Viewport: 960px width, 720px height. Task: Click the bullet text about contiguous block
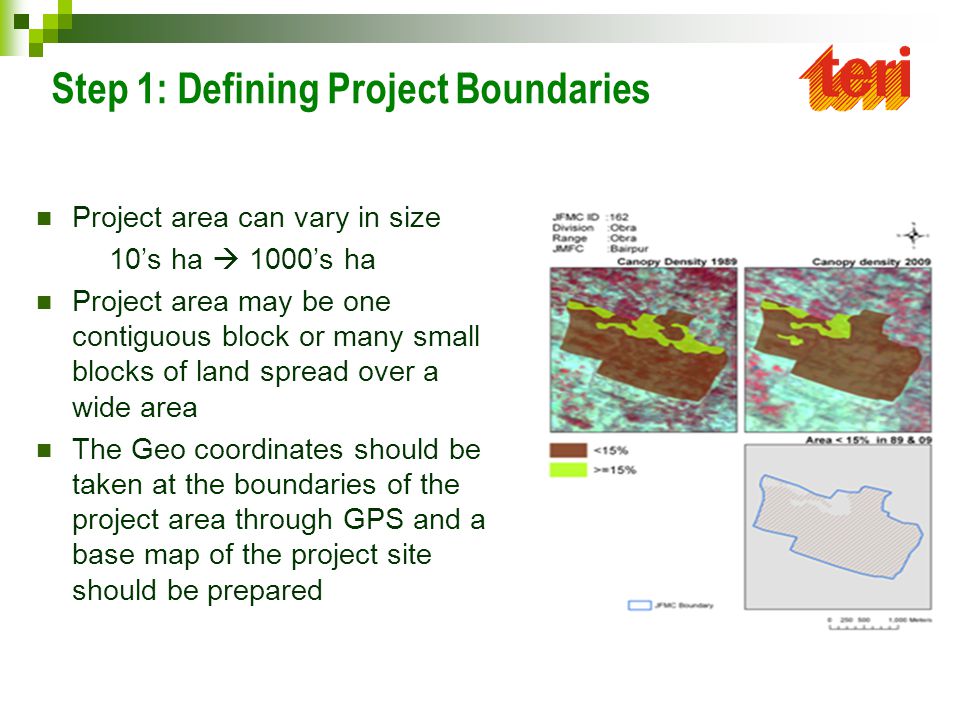tap(276, 354)
